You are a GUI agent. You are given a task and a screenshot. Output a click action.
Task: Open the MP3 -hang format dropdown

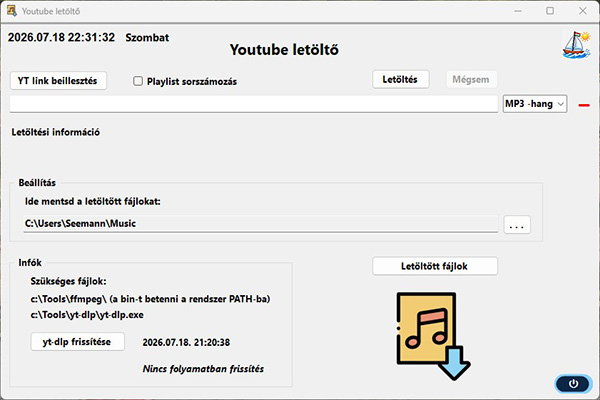point(535,104)
